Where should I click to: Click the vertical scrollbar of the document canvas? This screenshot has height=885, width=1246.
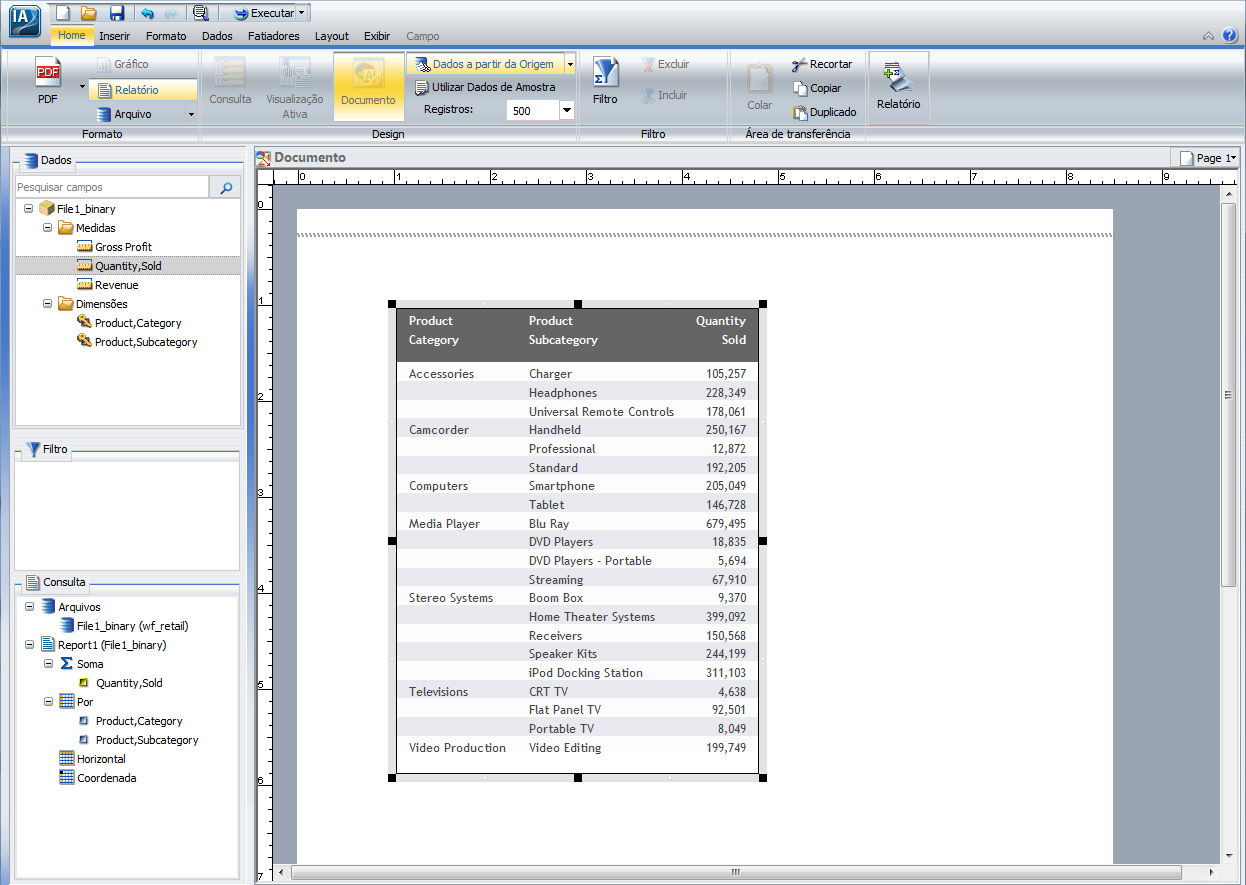1229,395
